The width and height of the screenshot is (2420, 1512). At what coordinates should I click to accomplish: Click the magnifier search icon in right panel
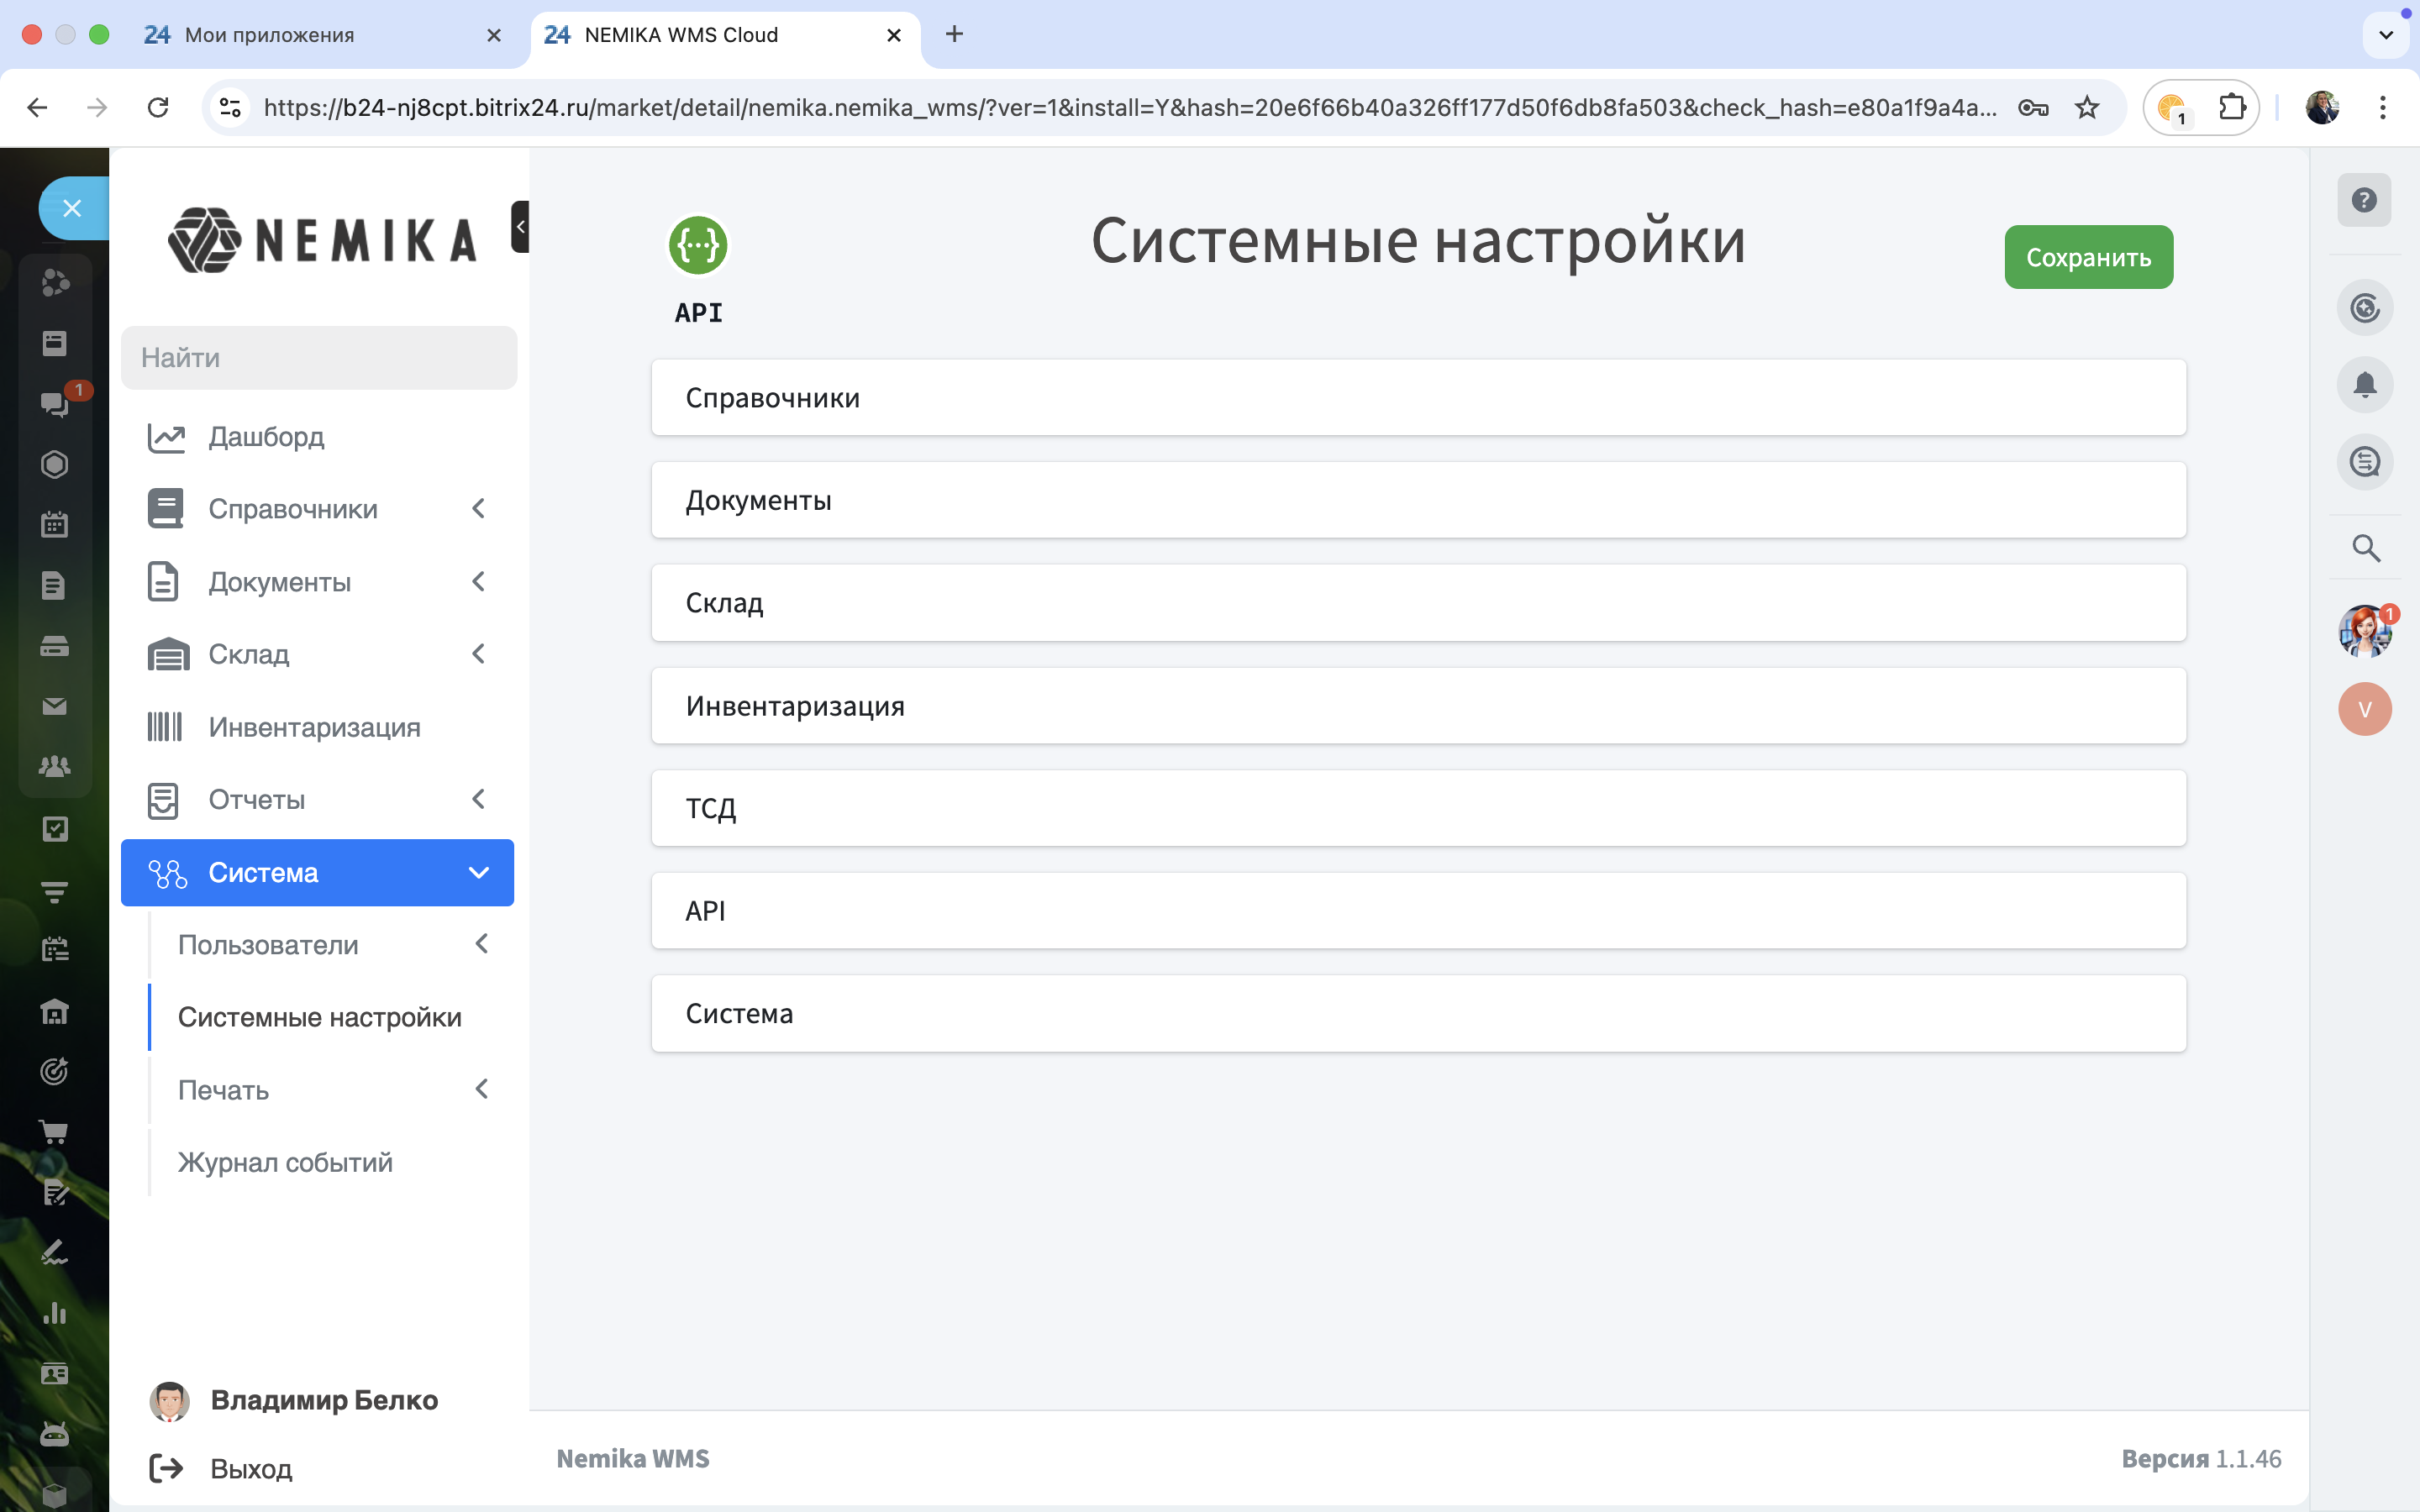click(2365, 548)
